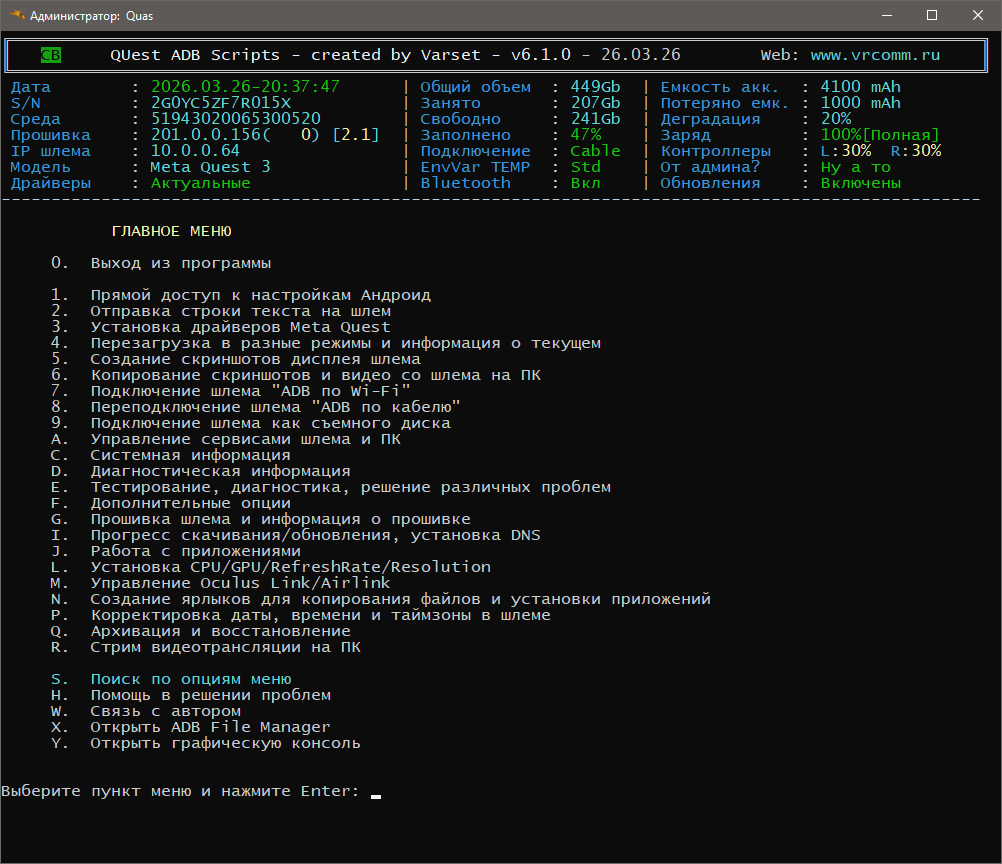
Task: Select 'Создание скриншотов дисплея шлема'
Action: 256,359
